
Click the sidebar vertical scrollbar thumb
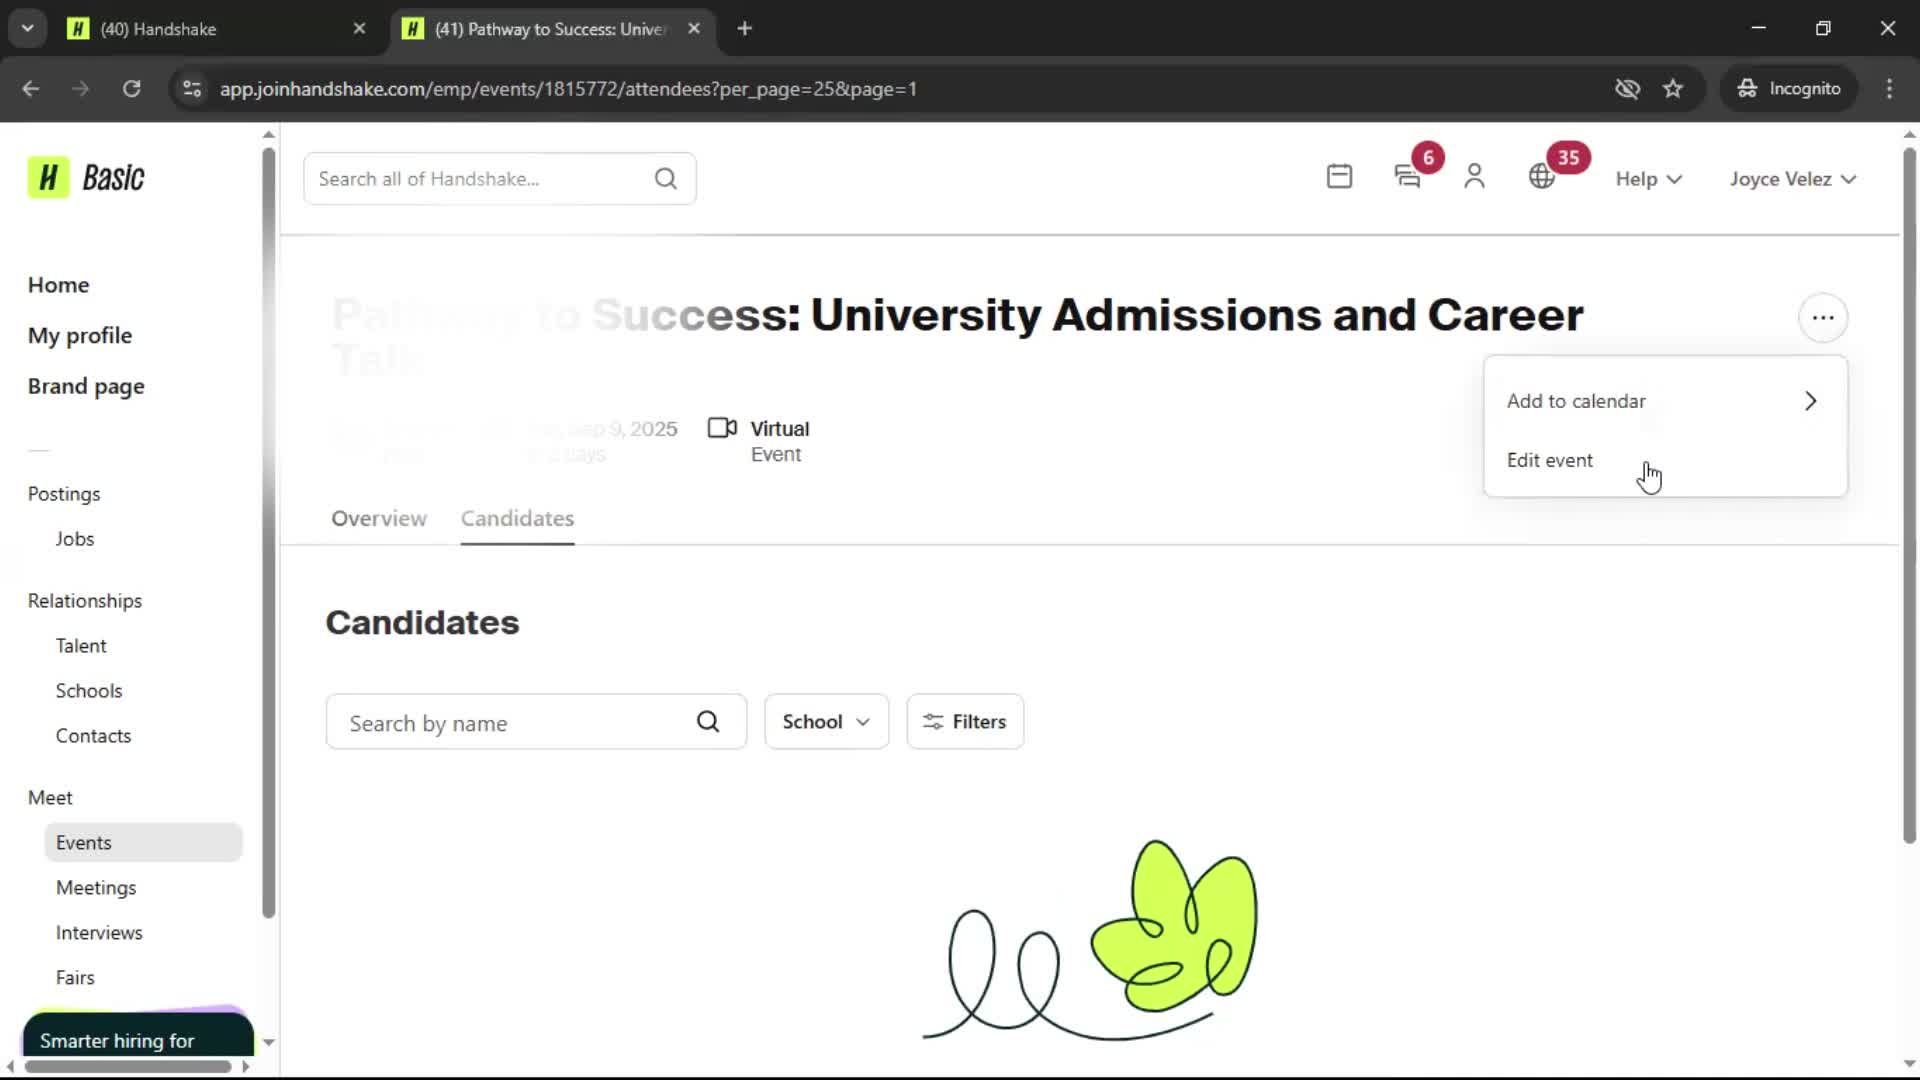[268, 532]
